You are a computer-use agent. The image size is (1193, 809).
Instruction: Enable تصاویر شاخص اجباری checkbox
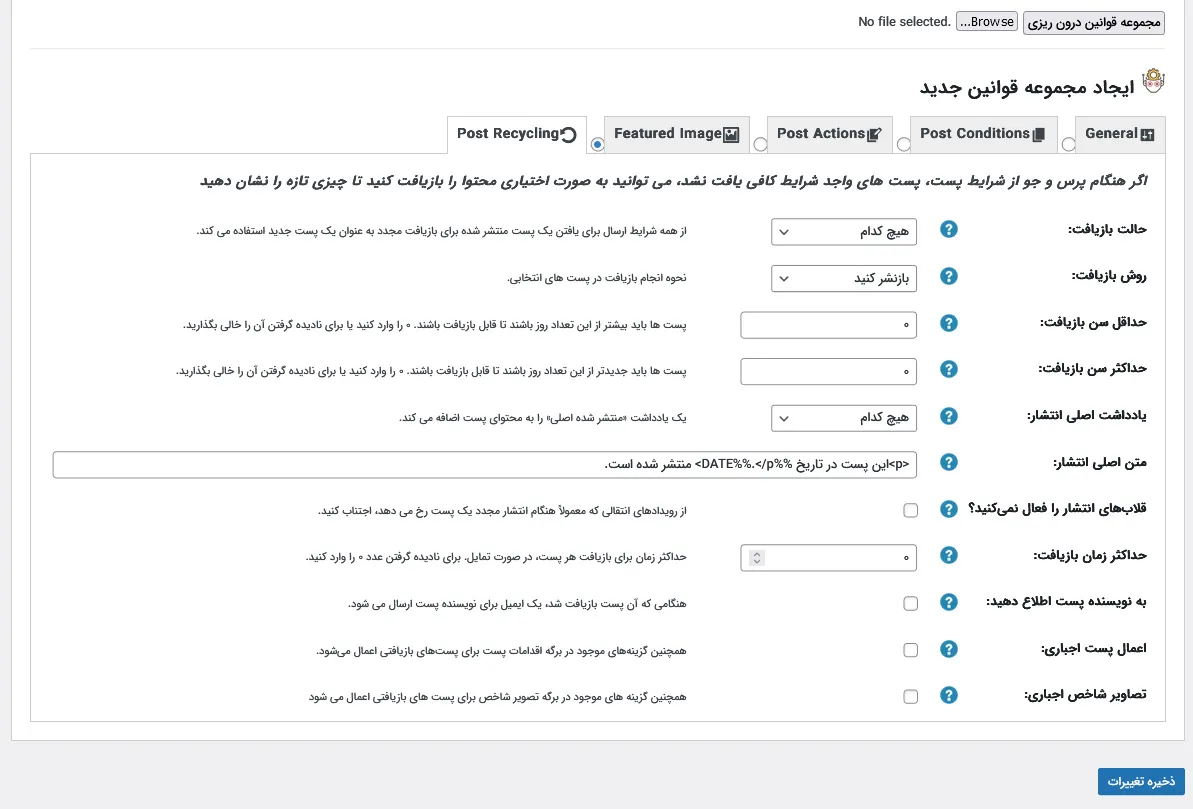pos(910,696)
